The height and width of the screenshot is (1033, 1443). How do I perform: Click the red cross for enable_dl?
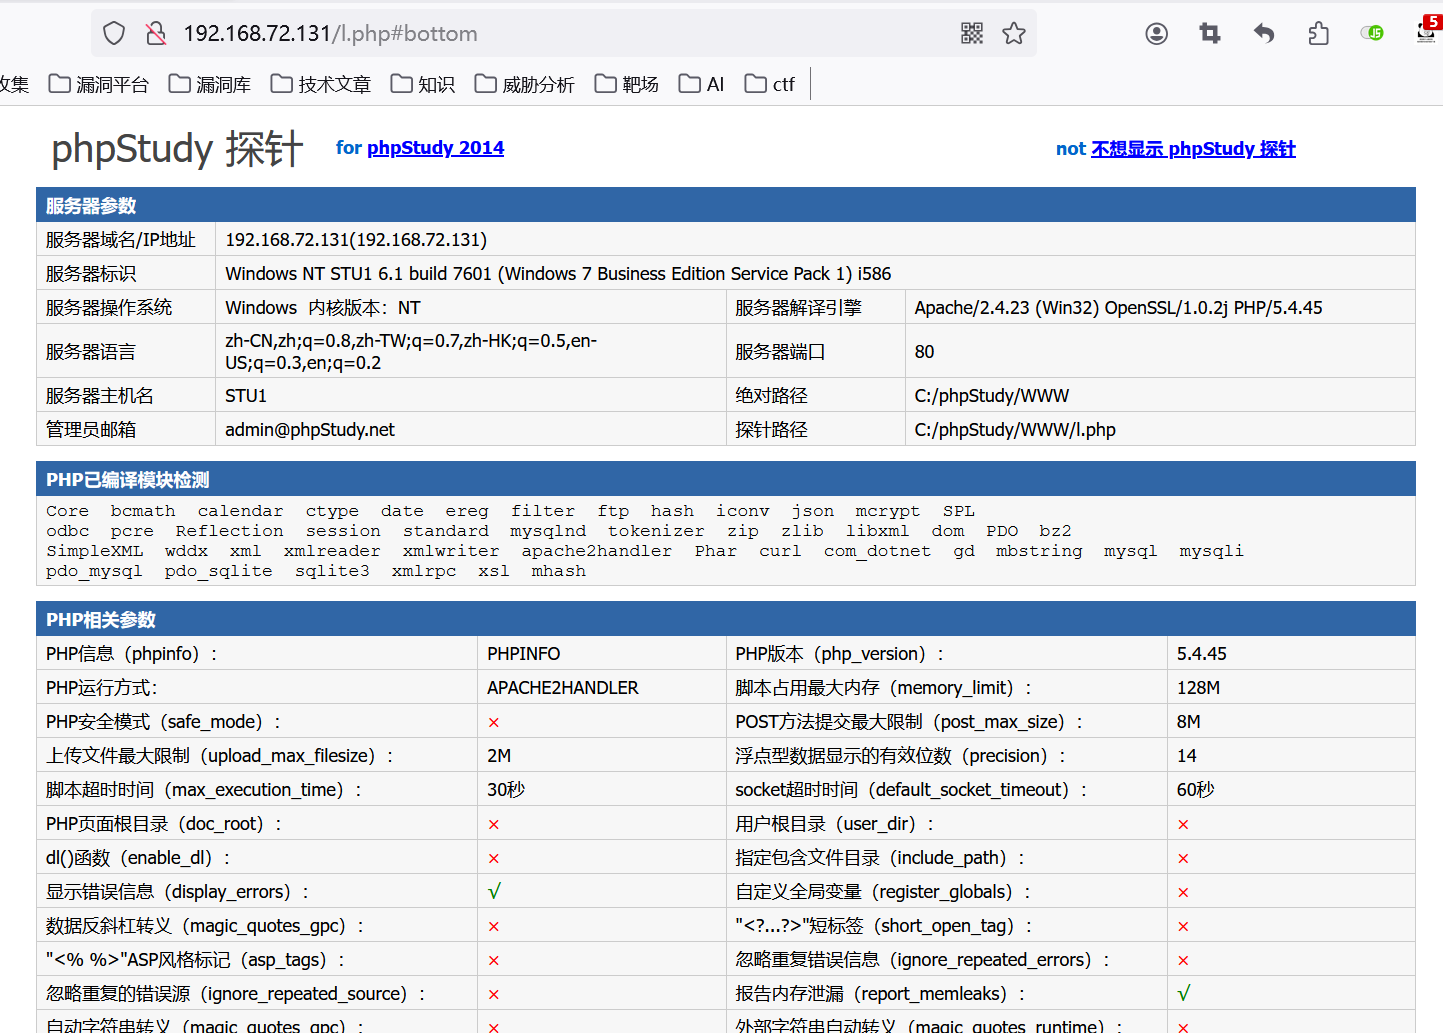click(494, 858)
